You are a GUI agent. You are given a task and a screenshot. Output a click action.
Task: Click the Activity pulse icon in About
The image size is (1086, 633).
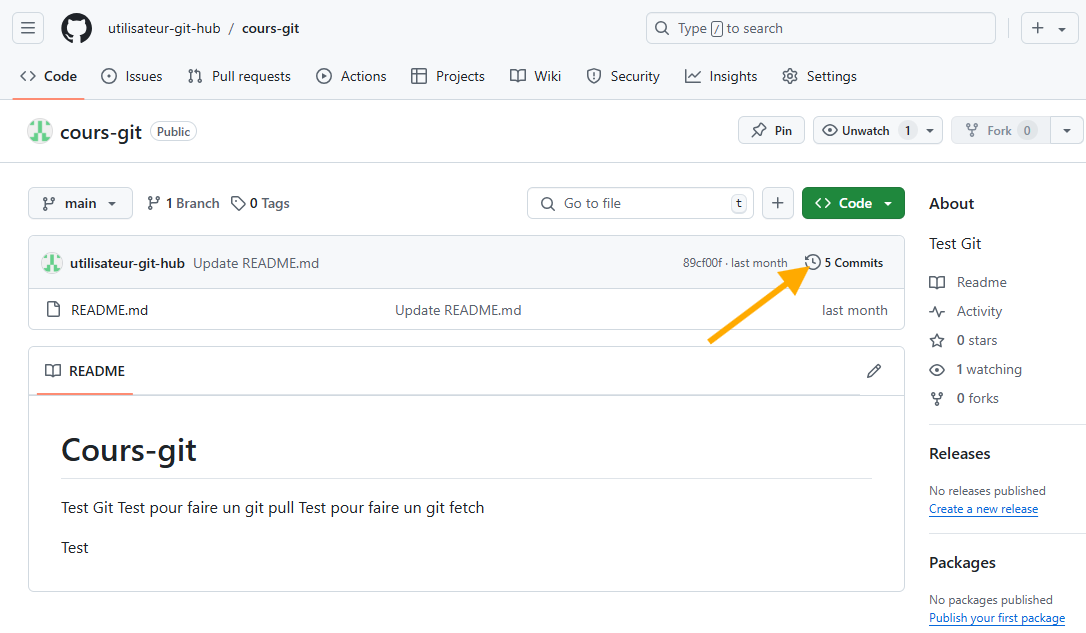[x=937, y=311]
